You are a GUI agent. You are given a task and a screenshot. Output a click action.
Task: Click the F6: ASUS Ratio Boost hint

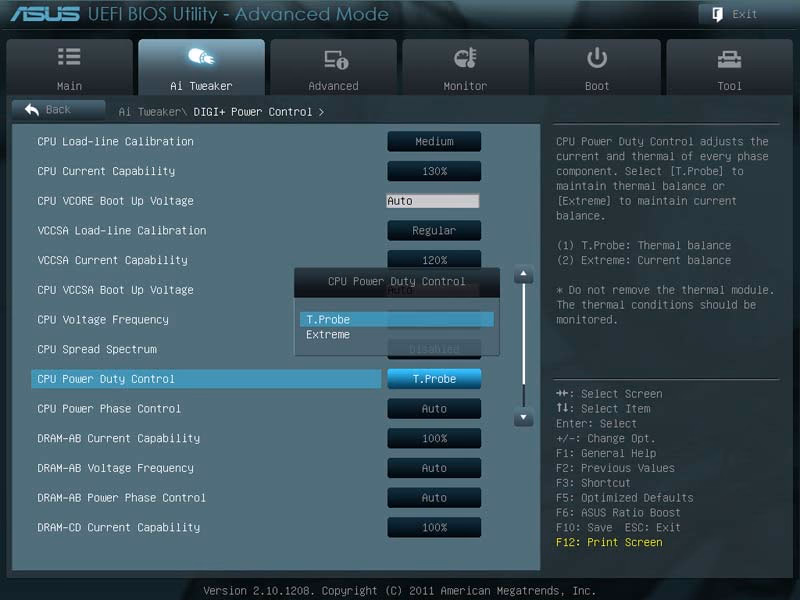coord(618,512)
